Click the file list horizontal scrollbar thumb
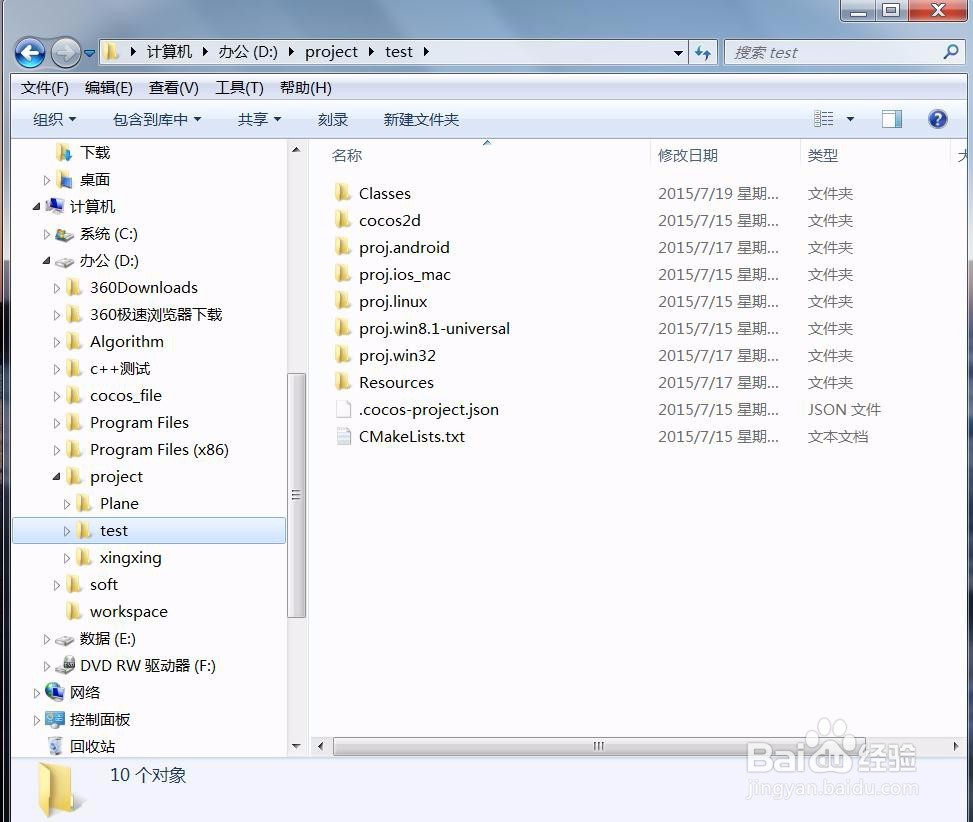 [x=598, y=746]
